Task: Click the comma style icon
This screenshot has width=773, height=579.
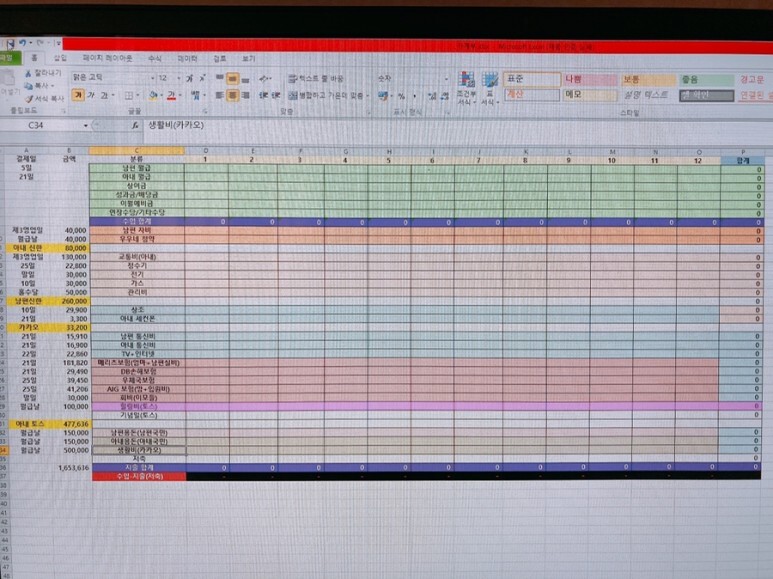Action: (x=415, y=96)
